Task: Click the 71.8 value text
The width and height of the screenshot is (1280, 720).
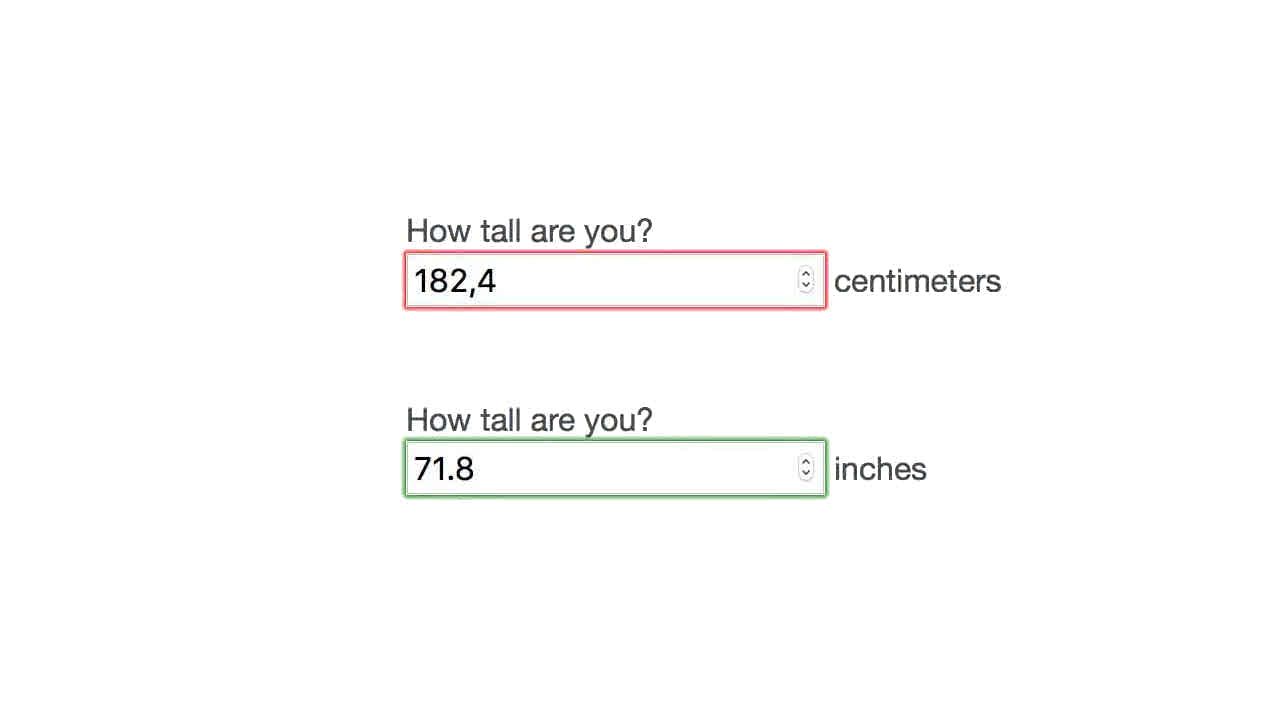Action: 444,469
